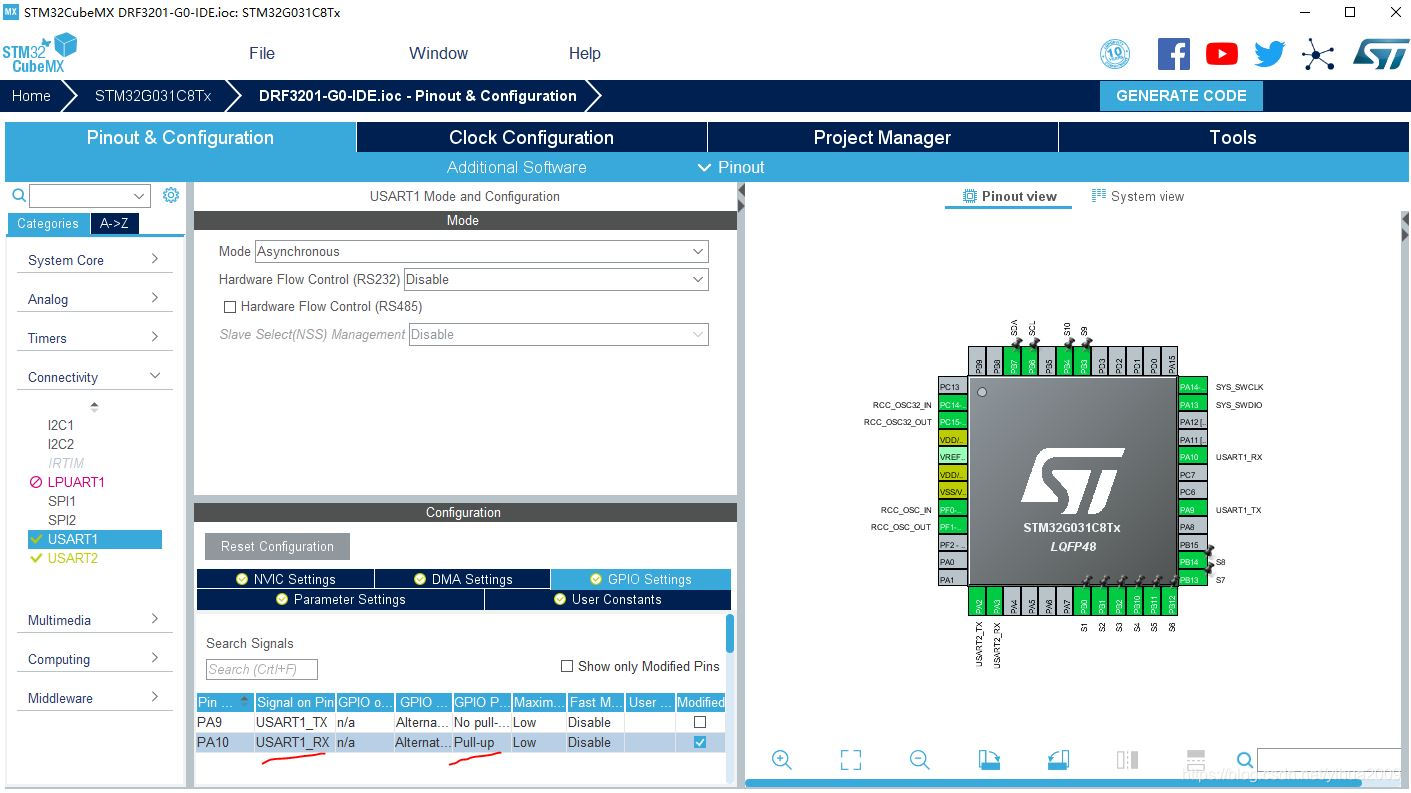1411x793 pixels.
Task: Select USART2 in Connectivity list
Action: pos(72,558)
